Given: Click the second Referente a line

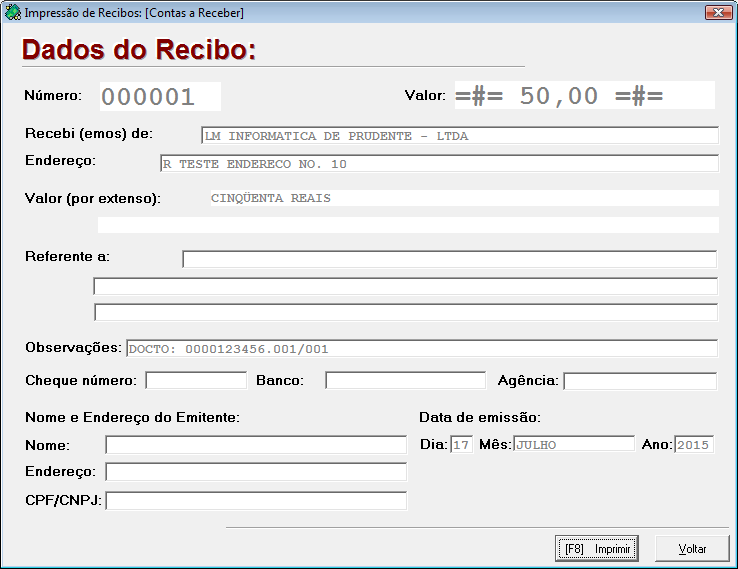Looking at the screenshot, I should tap(405, 286).
